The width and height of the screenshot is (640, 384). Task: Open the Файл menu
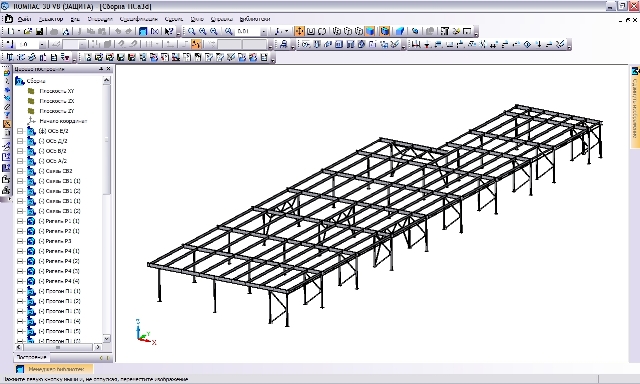pyautogui.click(x=24, y=19)
